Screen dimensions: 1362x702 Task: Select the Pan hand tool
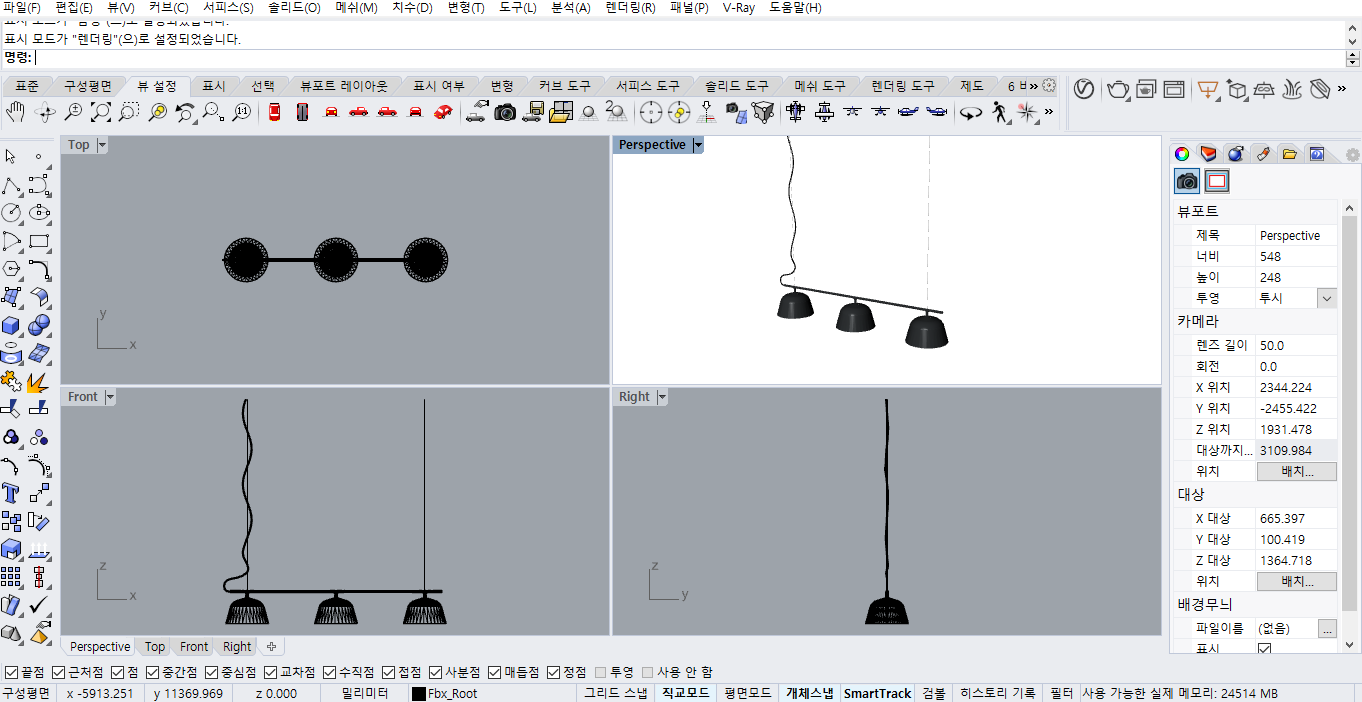(16, 112)
